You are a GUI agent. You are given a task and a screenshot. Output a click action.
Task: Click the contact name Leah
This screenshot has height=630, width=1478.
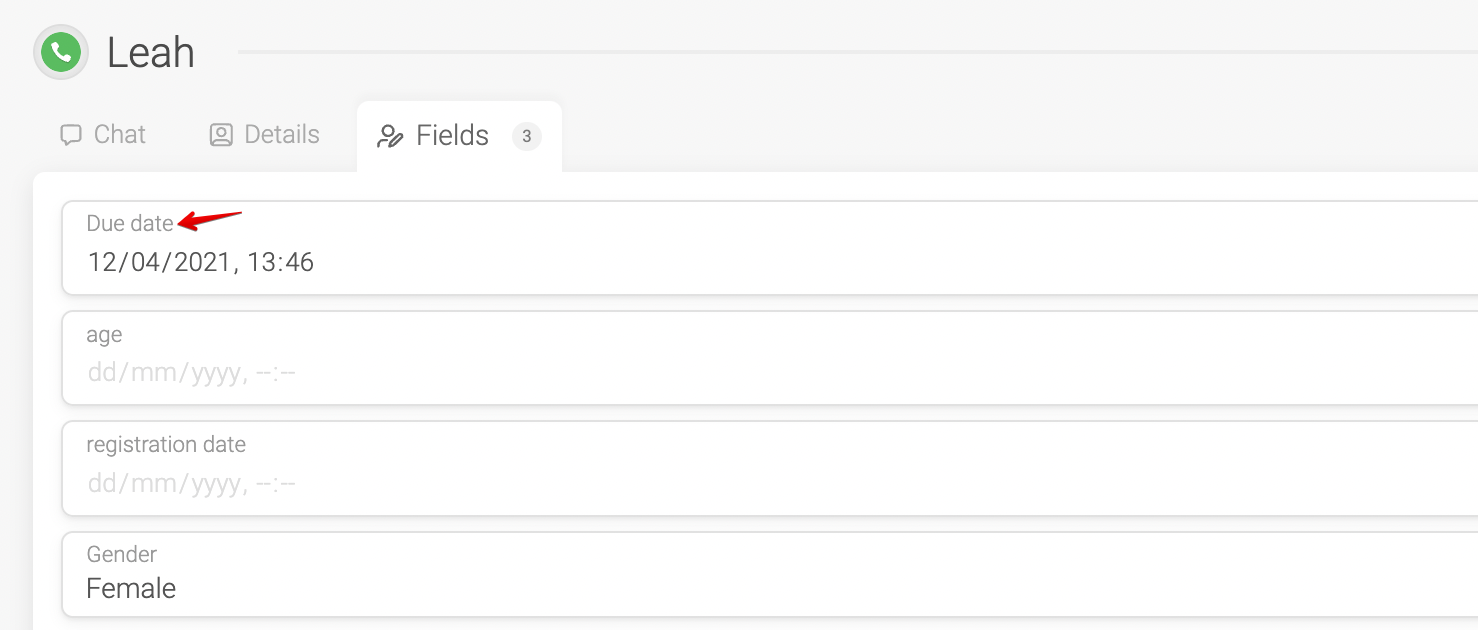(x=150, y=53)
